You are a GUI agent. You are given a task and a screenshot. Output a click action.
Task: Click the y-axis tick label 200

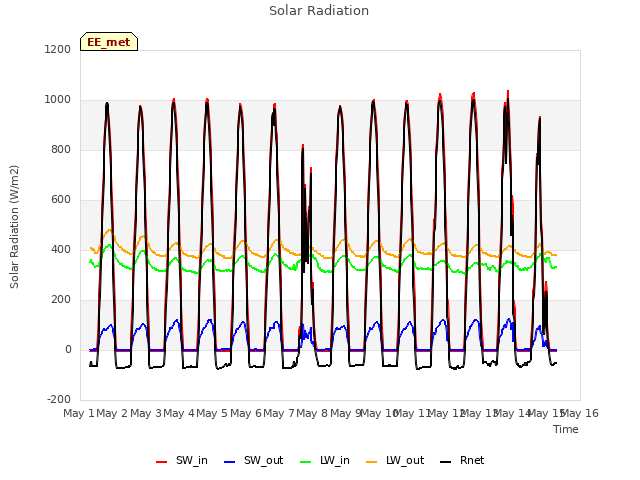tap(61, 300)
